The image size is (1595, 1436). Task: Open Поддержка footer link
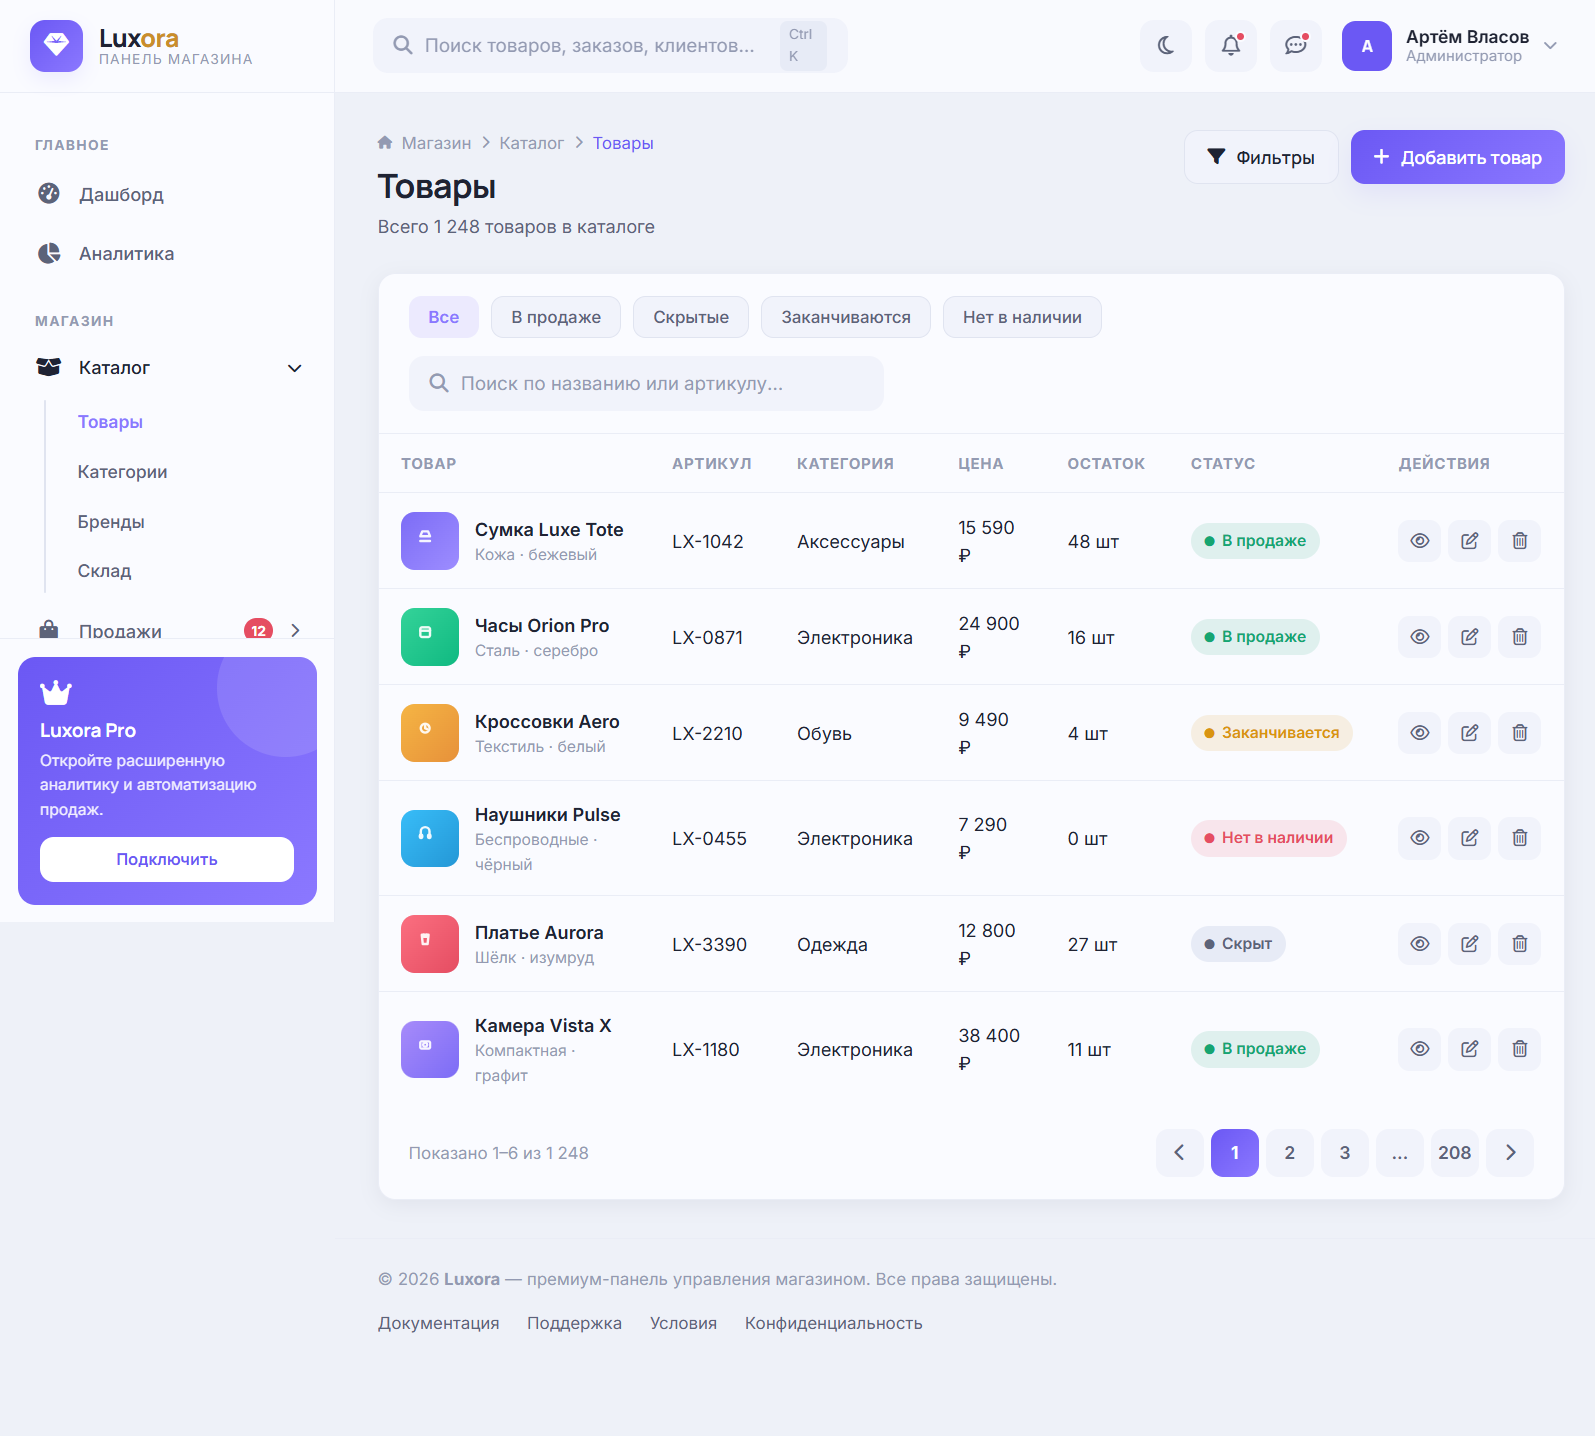click(574, 1323)
